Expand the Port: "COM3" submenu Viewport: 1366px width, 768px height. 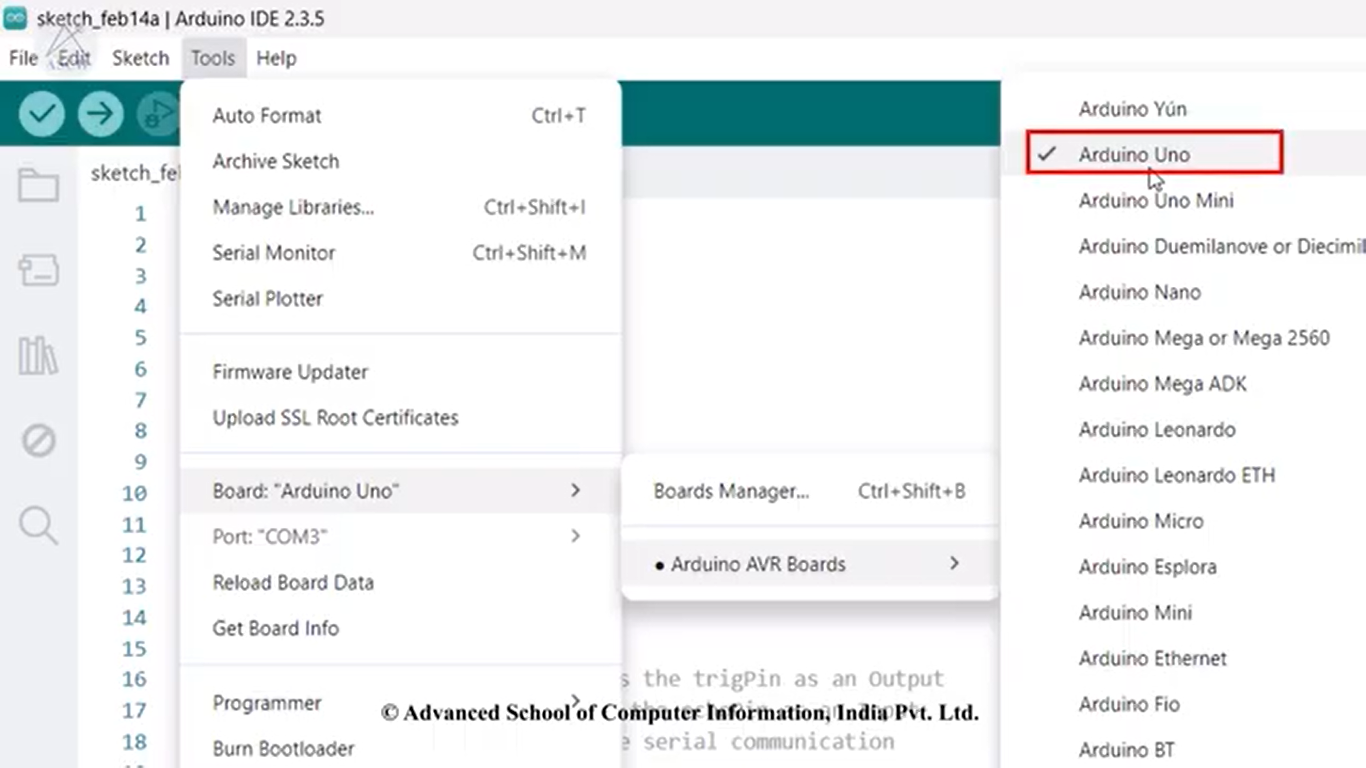pyautogui.click(x=400, y=537)
